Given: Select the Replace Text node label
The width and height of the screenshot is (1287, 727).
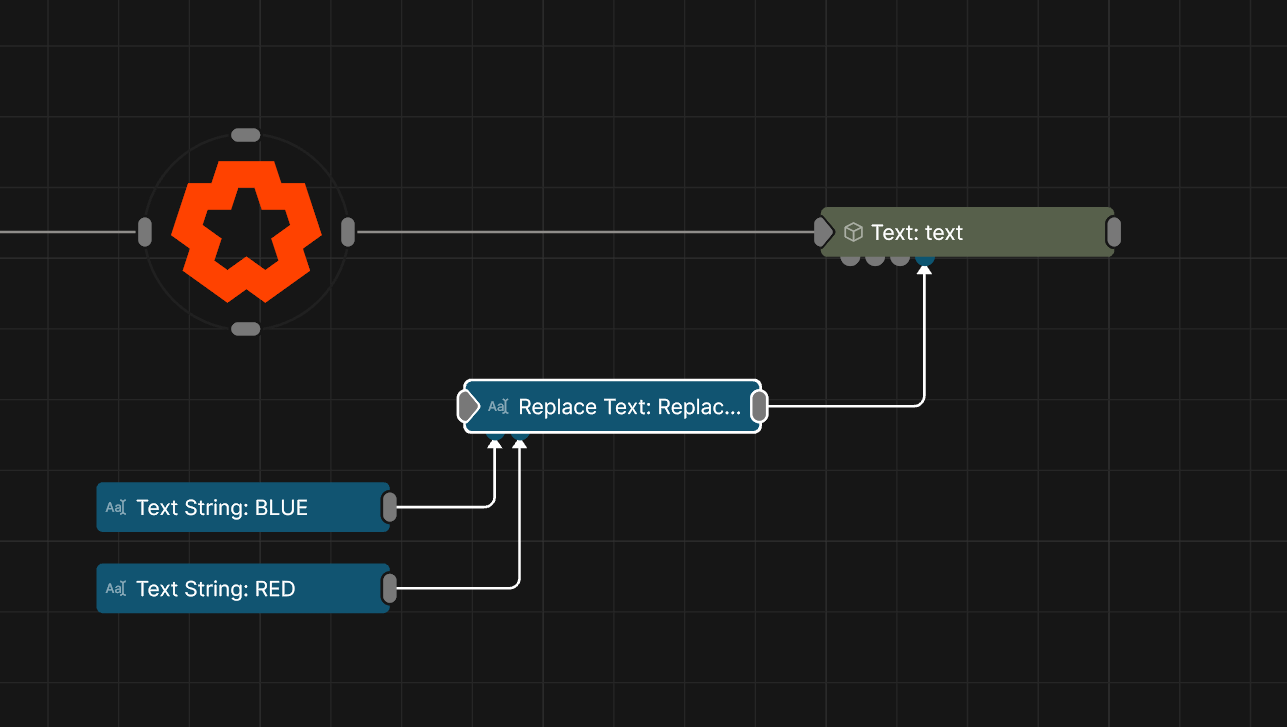Looking at the screenshot, I should [630, 407].
